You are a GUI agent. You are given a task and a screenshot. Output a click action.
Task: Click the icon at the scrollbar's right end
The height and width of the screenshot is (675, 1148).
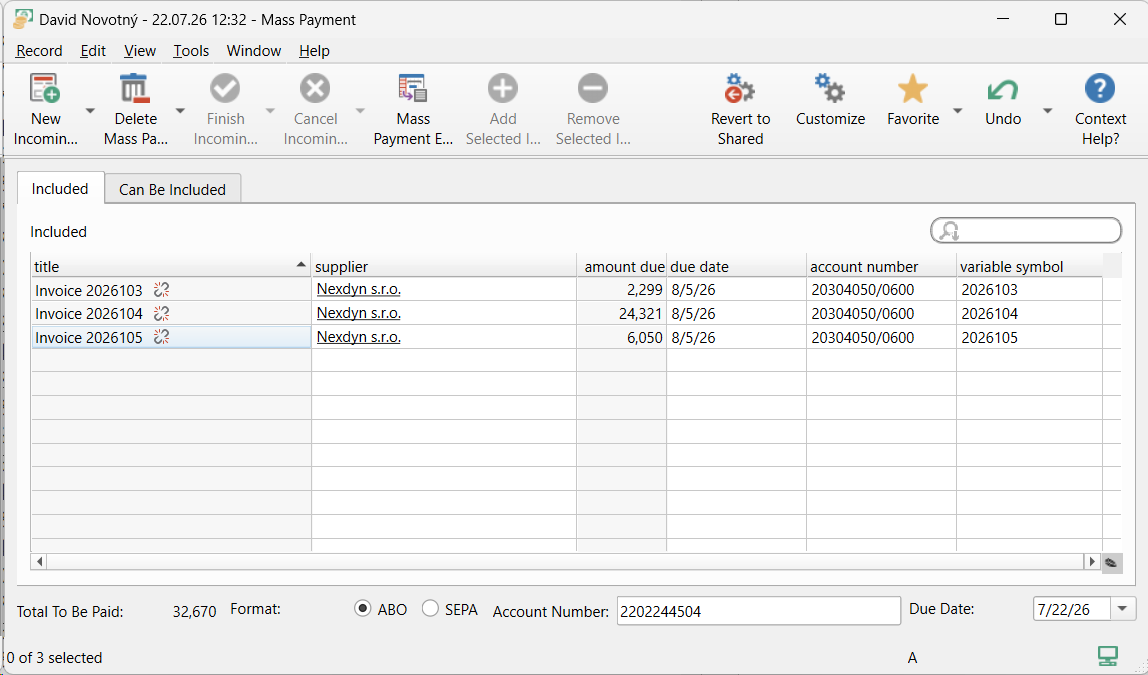pos(1111,562)
